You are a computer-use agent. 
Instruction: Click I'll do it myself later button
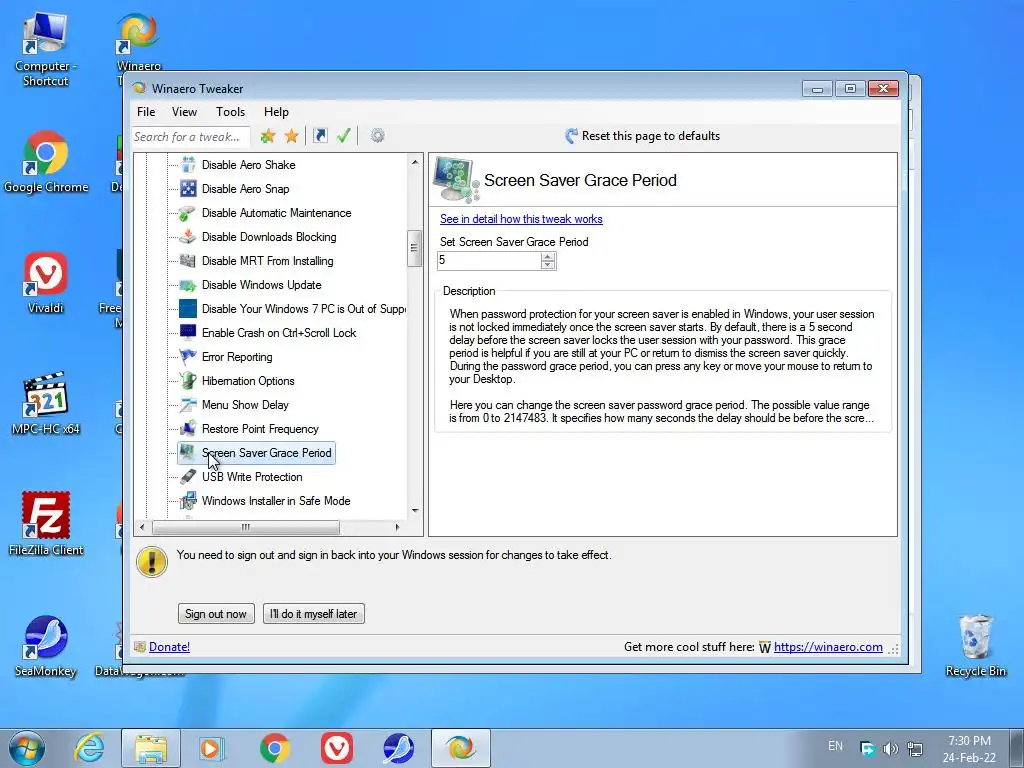[313, 614]
